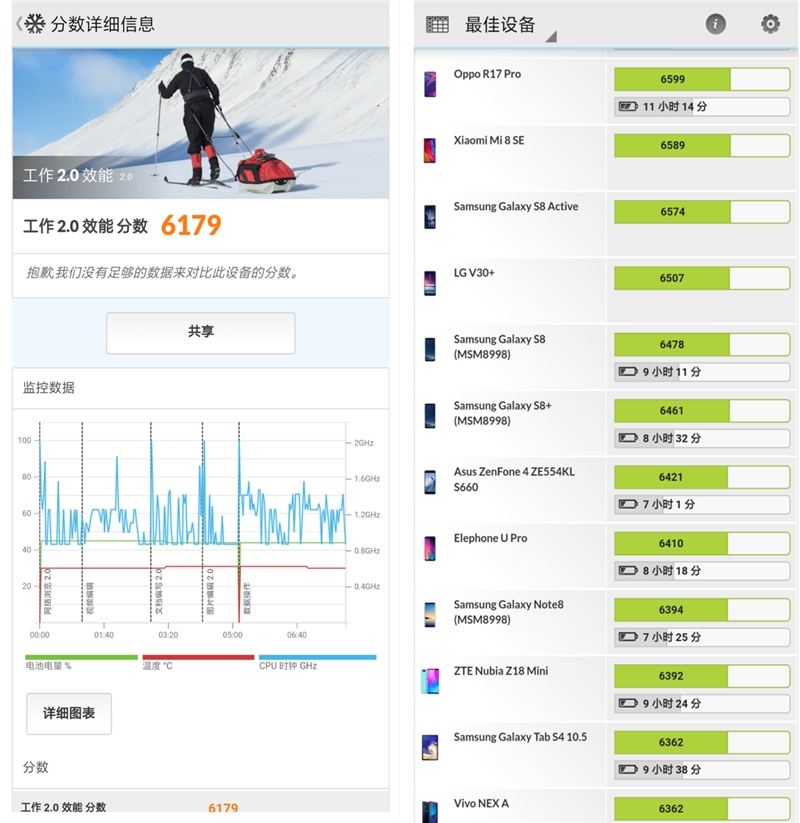
Task: Open the 详细图表 detailed chart button
Action: (69, 713)
